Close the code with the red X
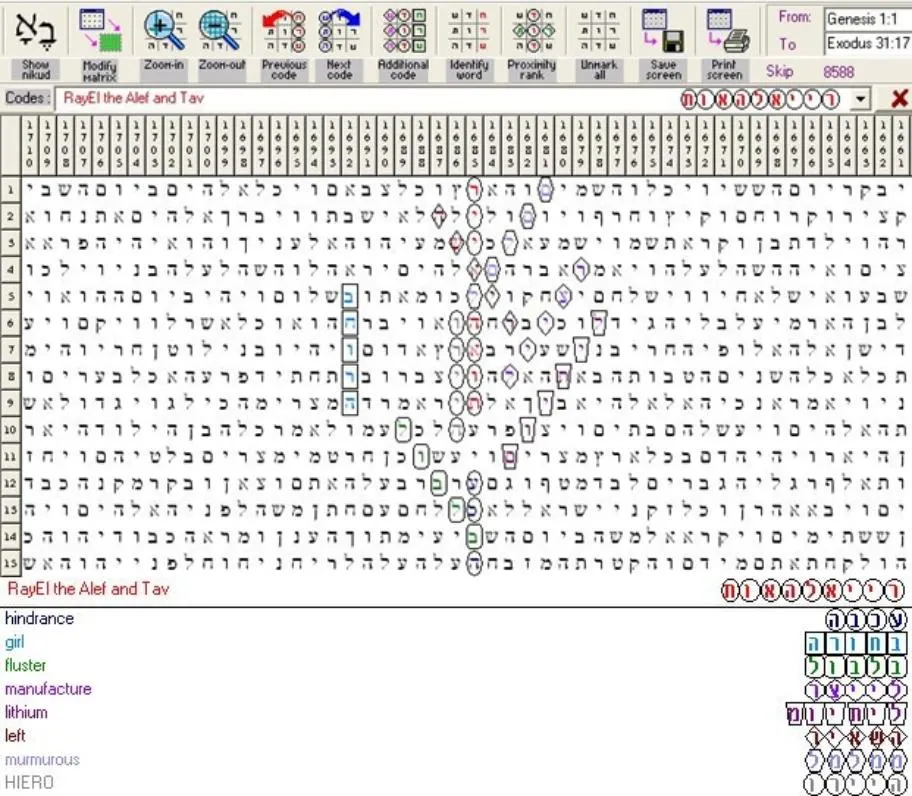 pyautogui.click(x=899, y=98)
